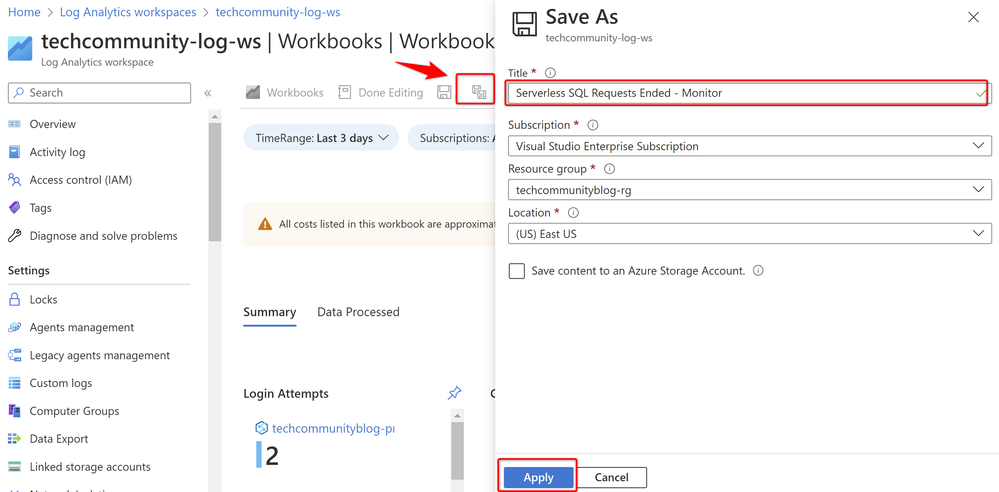Open Locks under Settings
999x492 pixels.
click(43, 299)
